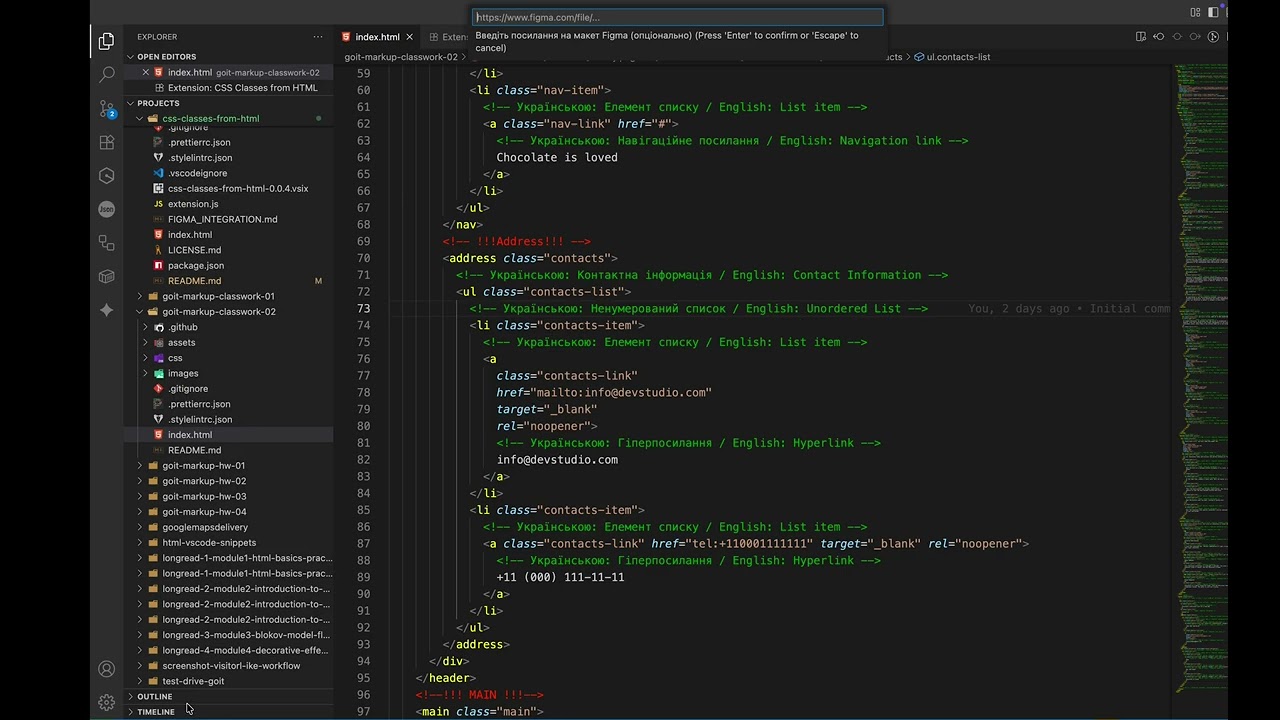The image size is (1280, 720).
Task: Open FIGMA_INTEGRATION.md in the explorer
Action: click(222, 219)
